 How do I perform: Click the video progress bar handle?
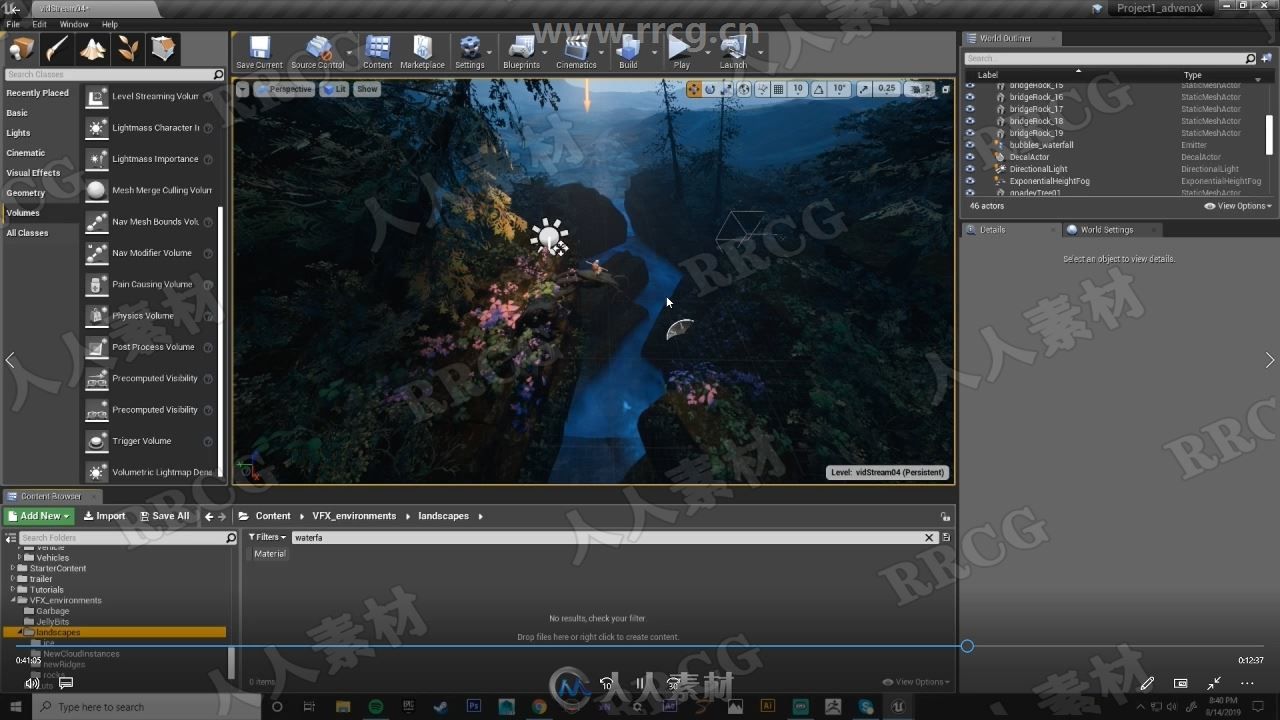tap(967, 646)
